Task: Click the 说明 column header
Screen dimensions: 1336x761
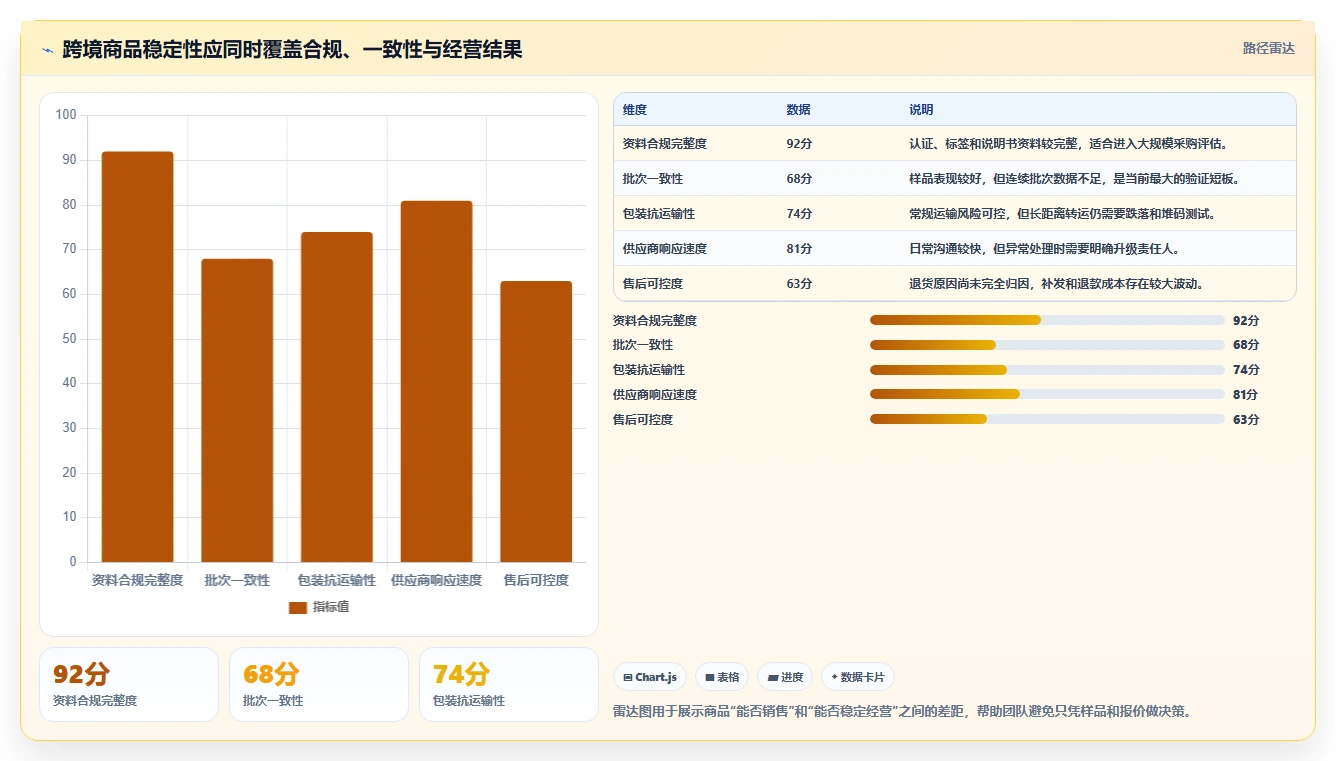Action: tap(921, 109)
